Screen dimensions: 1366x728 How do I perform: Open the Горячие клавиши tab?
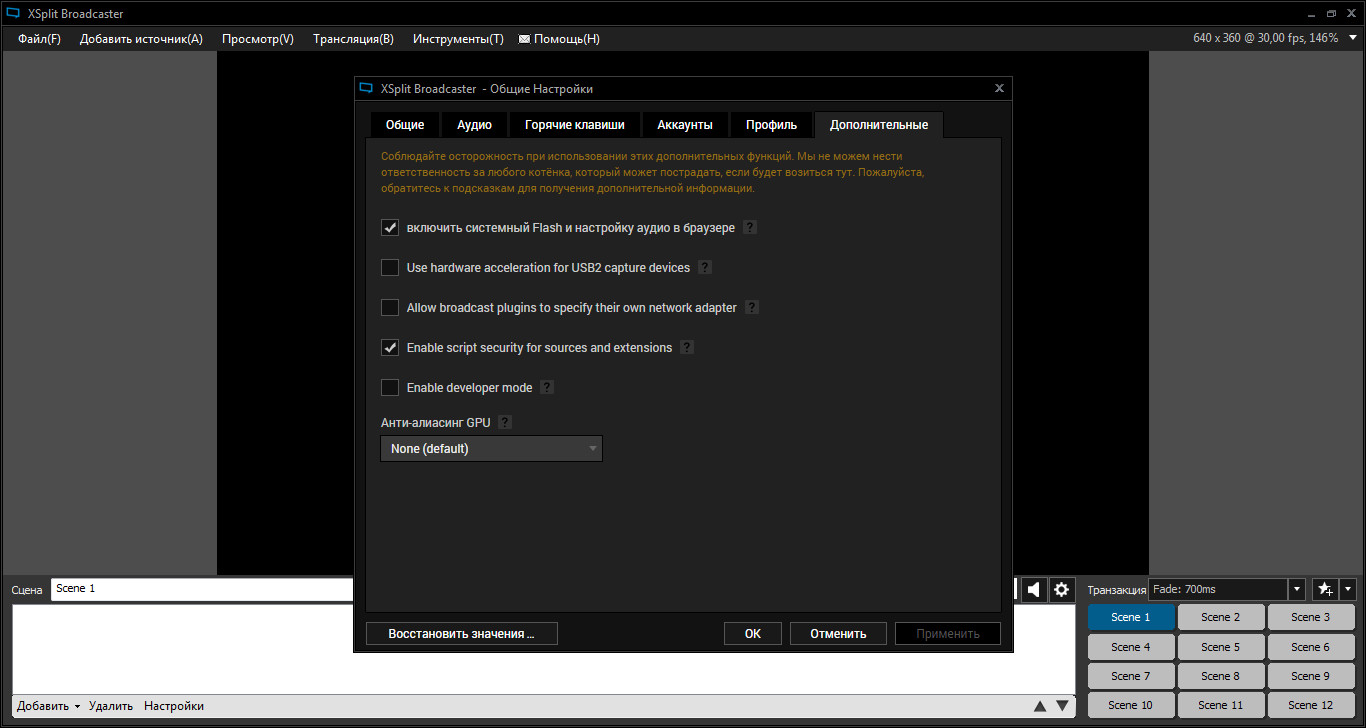pyautogui.click(x=575, y=125)
